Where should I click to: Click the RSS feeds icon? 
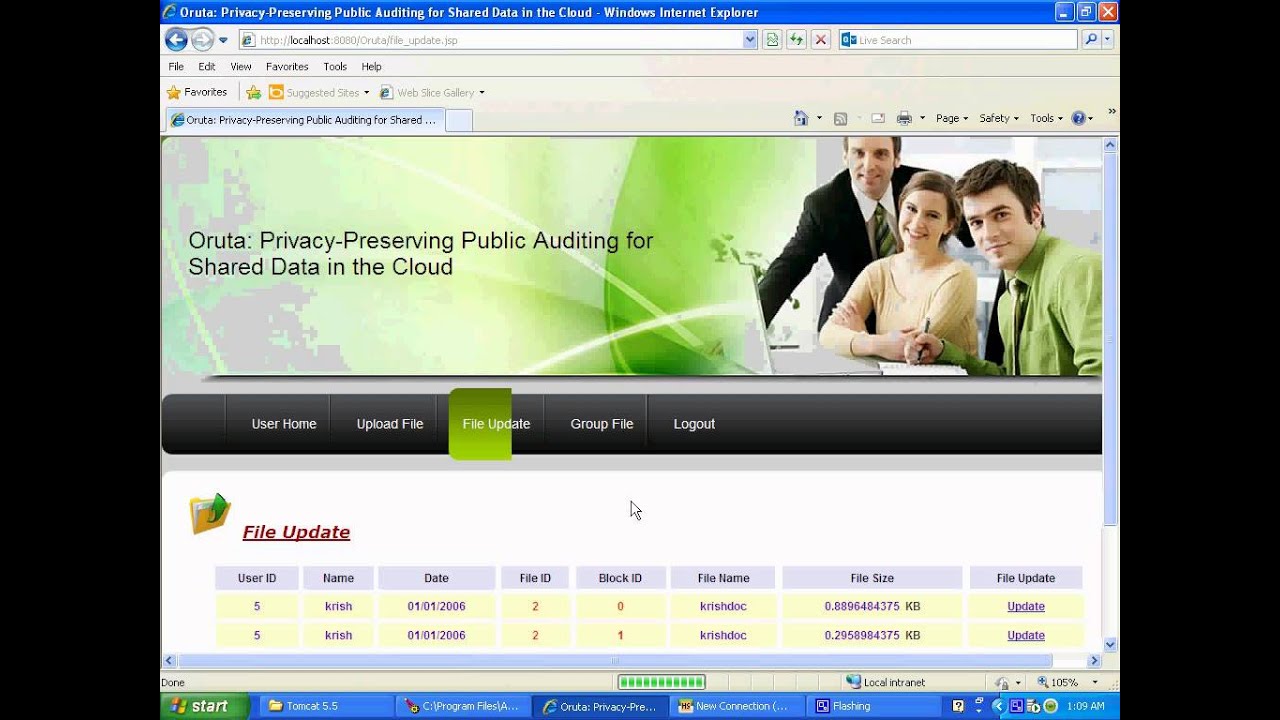pyautogui.click(x=840, y=118)
